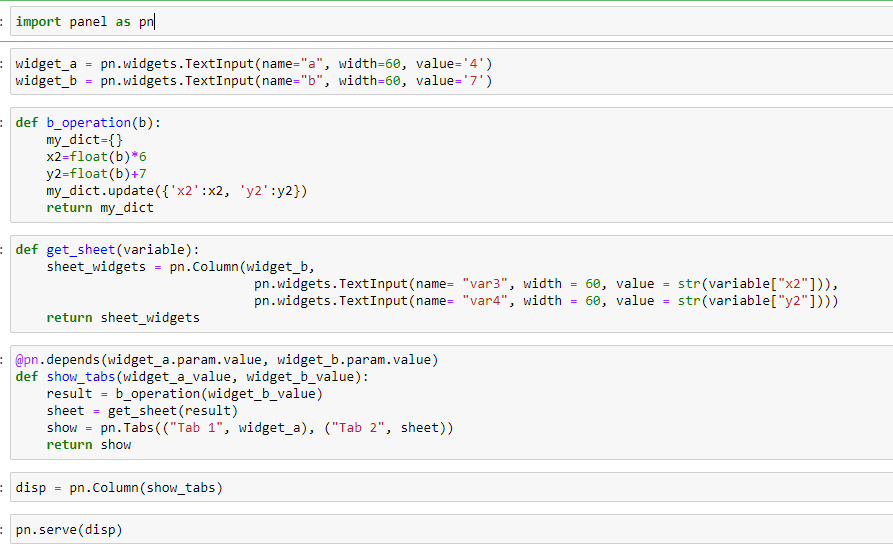The width and height of the screenshot is (893, 549).
Task: Click the line 'y2=float(b)+7'
Action: click(96, 174)
